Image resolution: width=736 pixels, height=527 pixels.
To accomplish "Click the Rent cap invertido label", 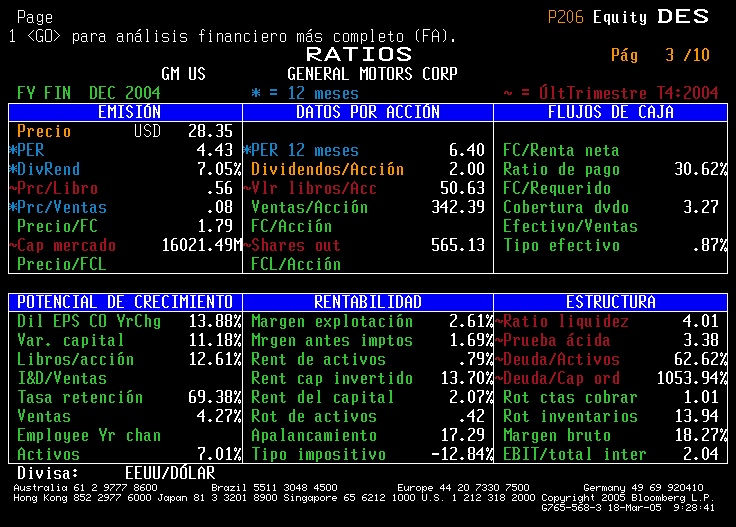I will [x=332, y=378].
